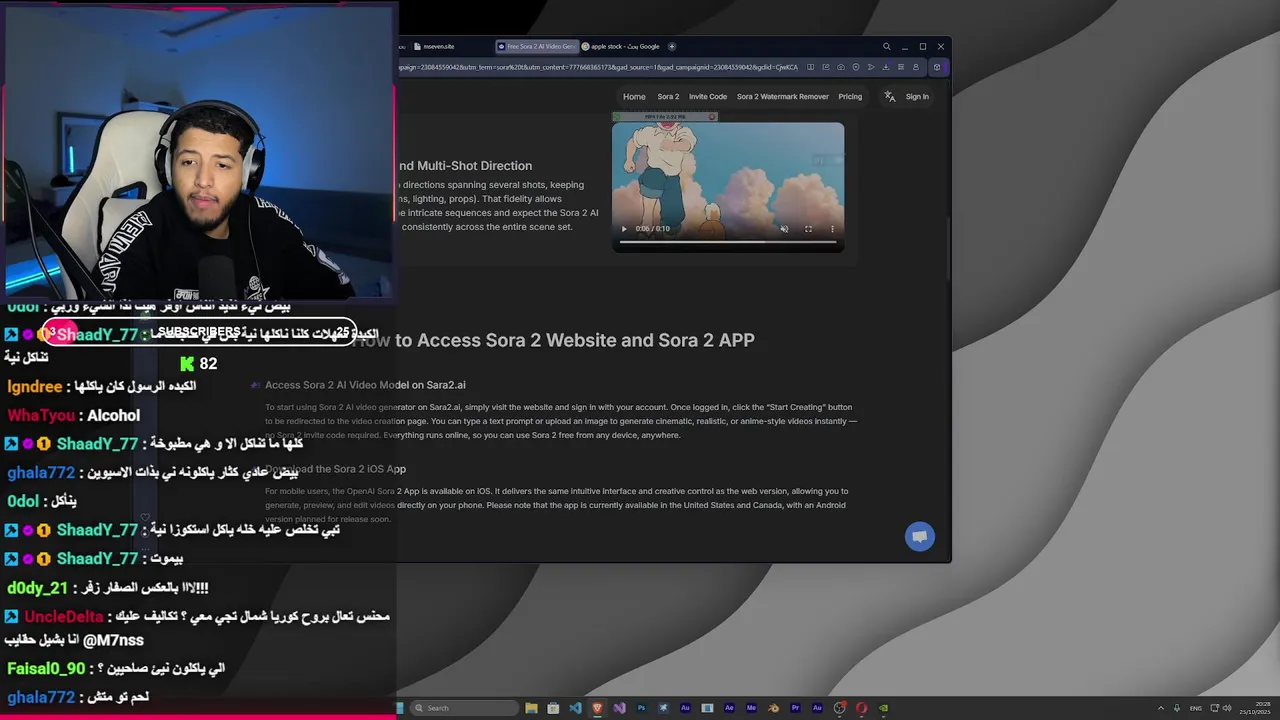Open the browser downloads icon
1280x720 pixels.
coord(886,67)
